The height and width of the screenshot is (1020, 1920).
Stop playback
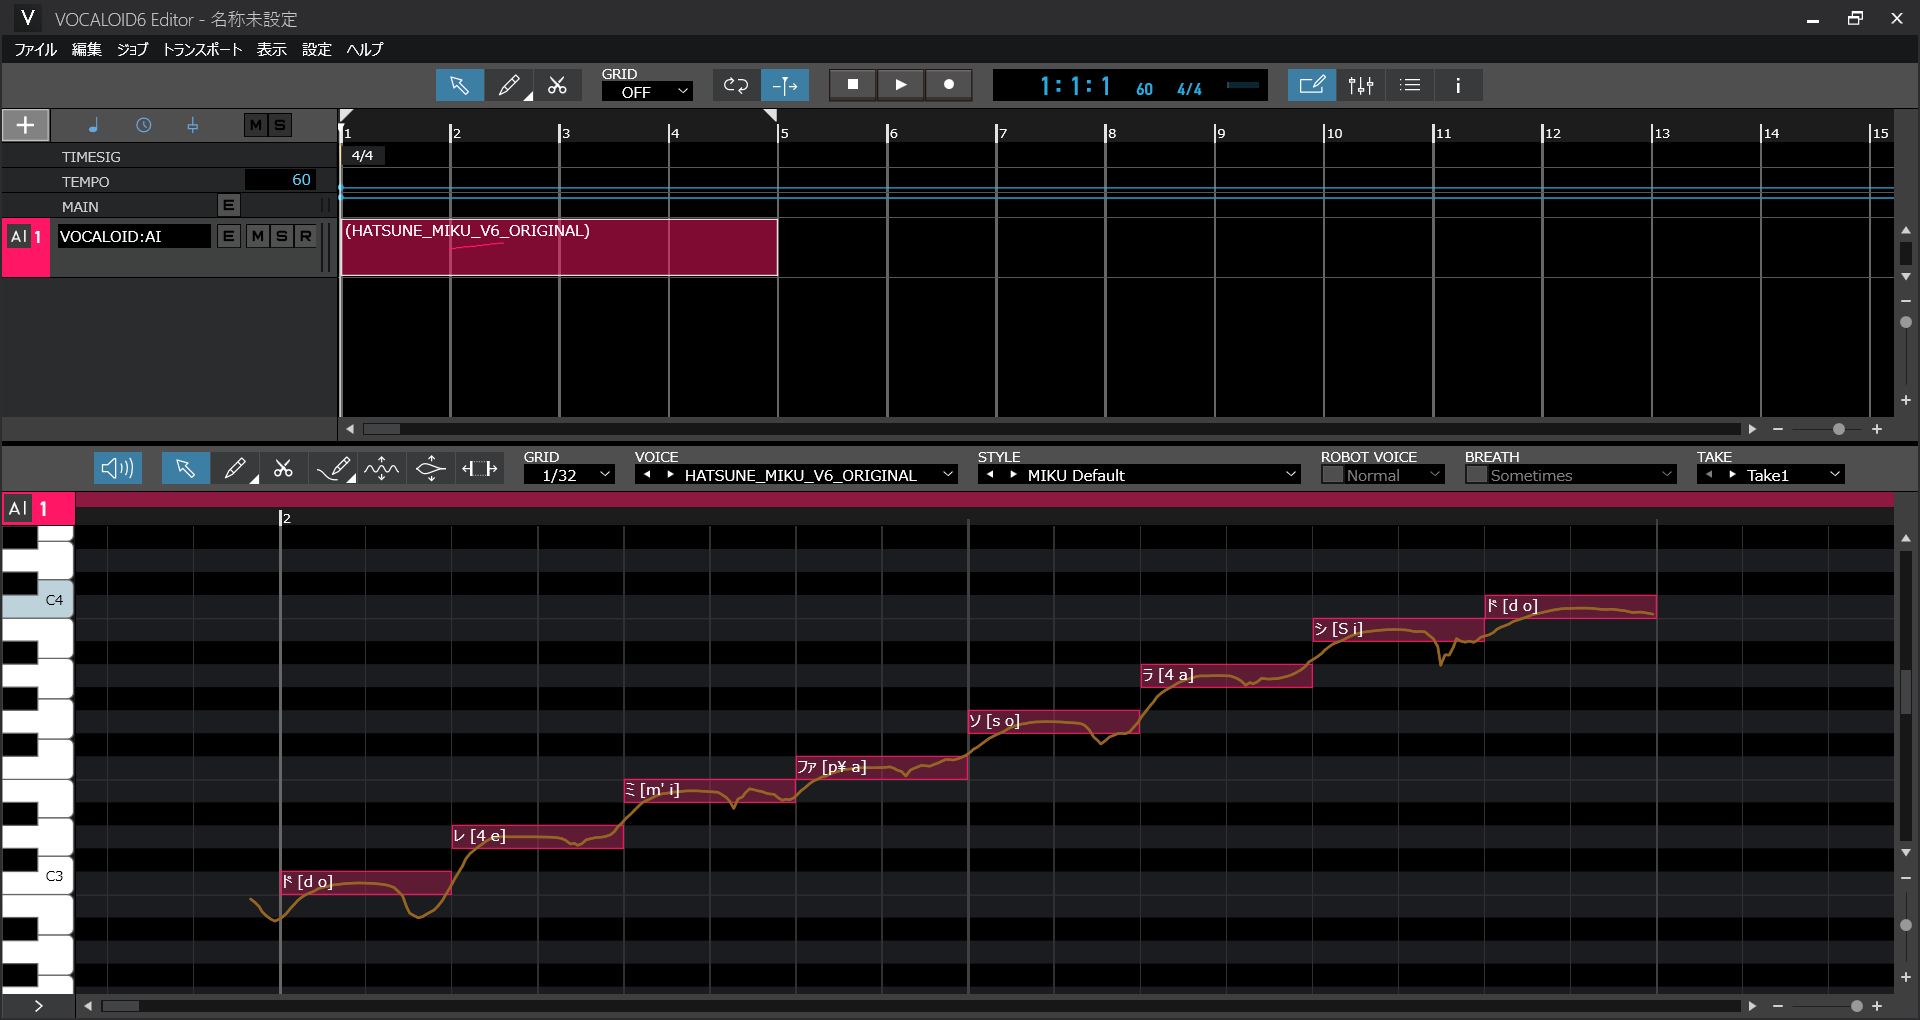click(x=853, y=85)
